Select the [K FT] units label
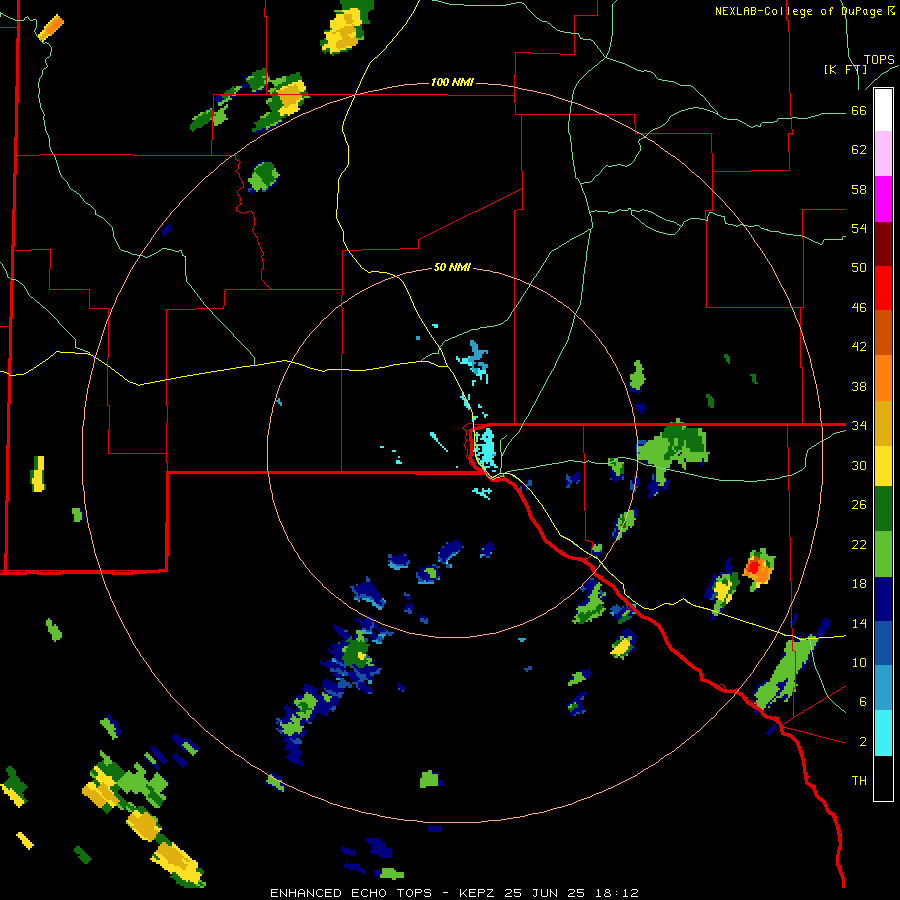Viewport: 900px width, 900px height. [845, 69]
